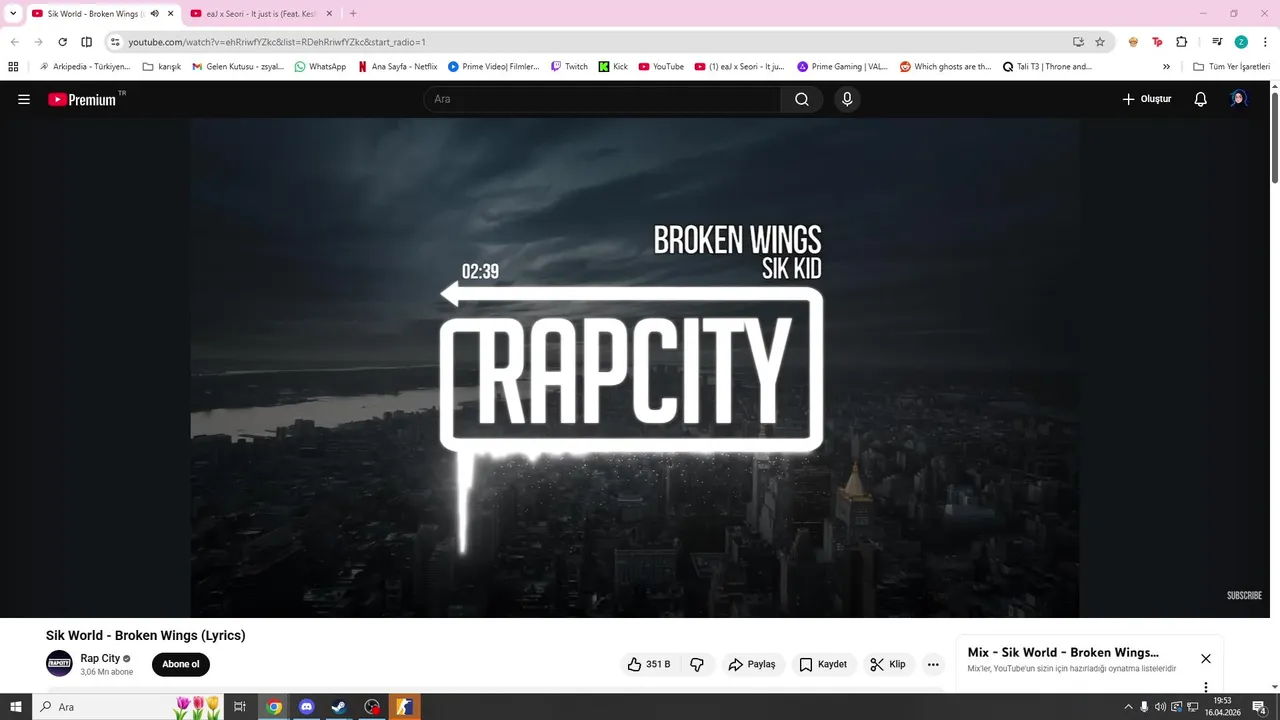This screenshot has height=720, width=1280.
Task: Open Rap City channel avatar
Action: [60, 664]
